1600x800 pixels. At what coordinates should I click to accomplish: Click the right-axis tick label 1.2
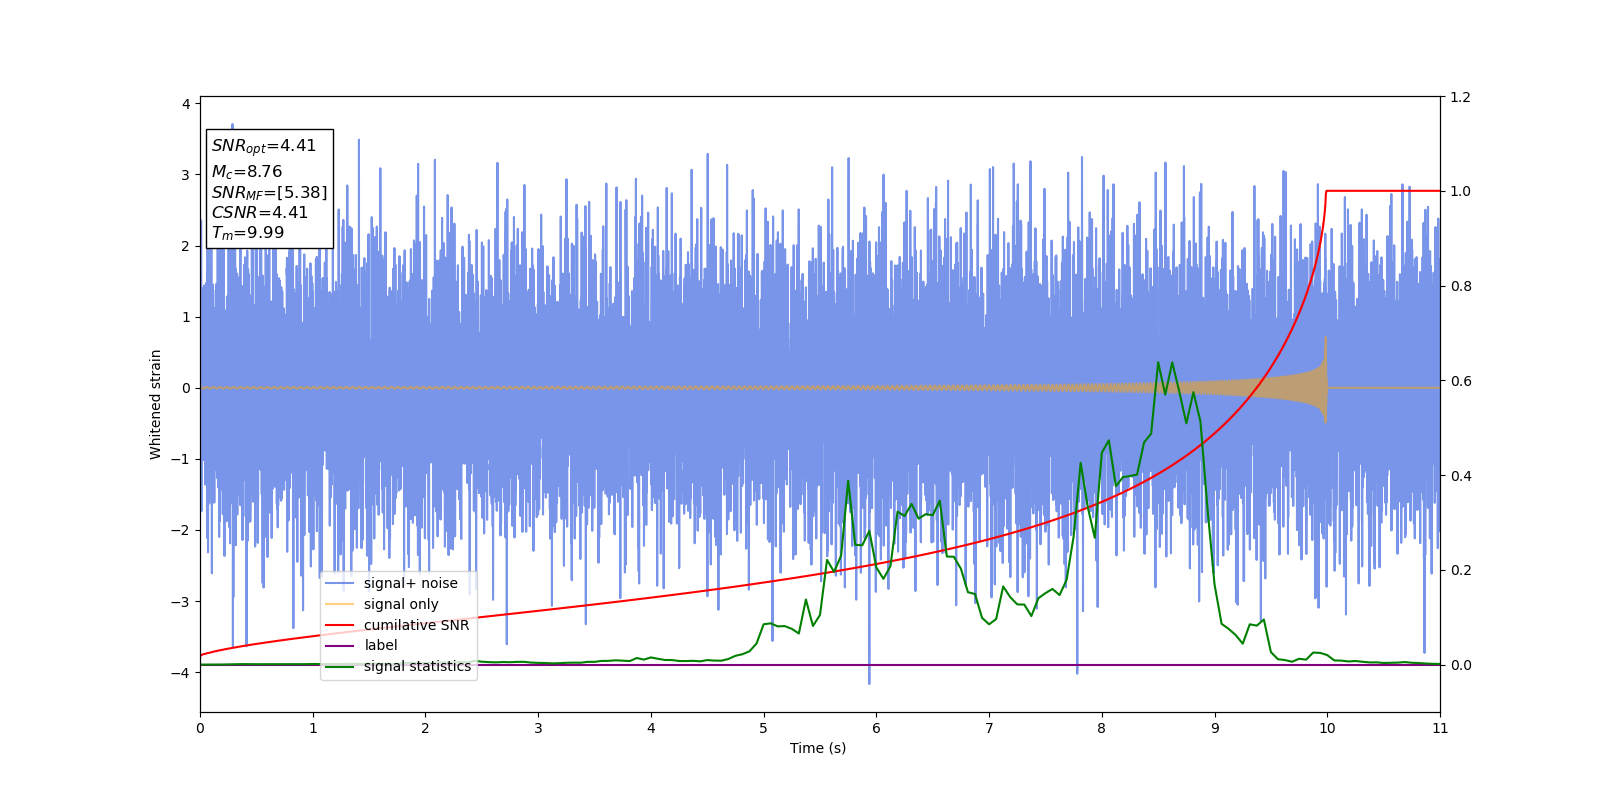(1460, 97)
